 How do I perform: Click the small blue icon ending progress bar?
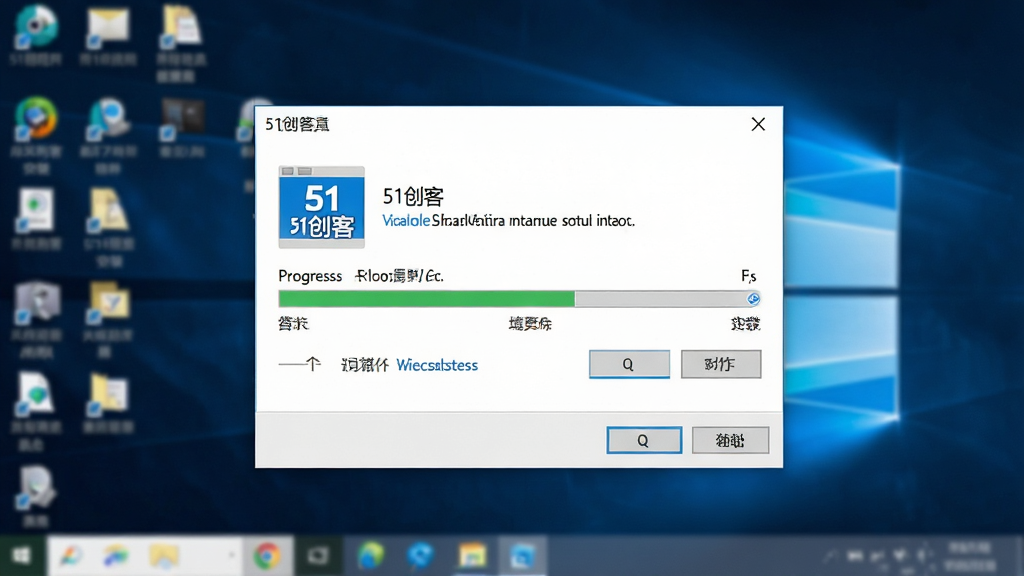[x=753, y=298]
